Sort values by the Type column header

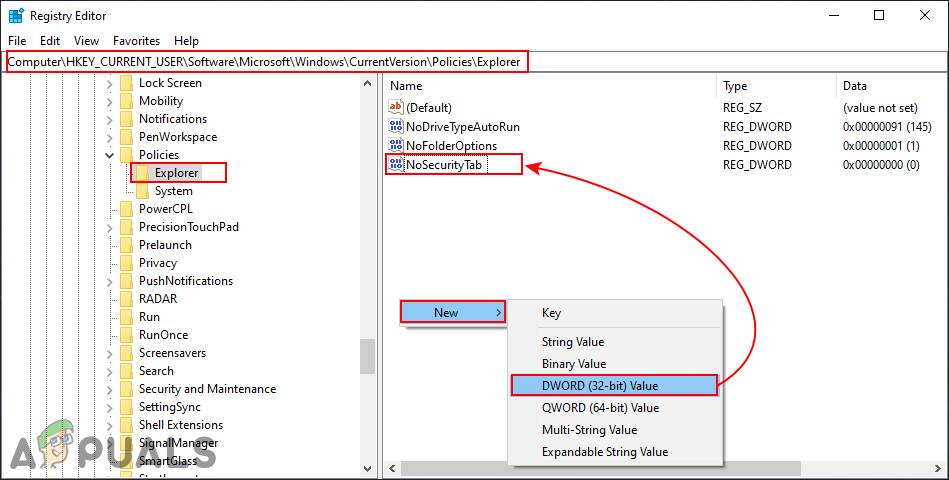tap(777, 86)
